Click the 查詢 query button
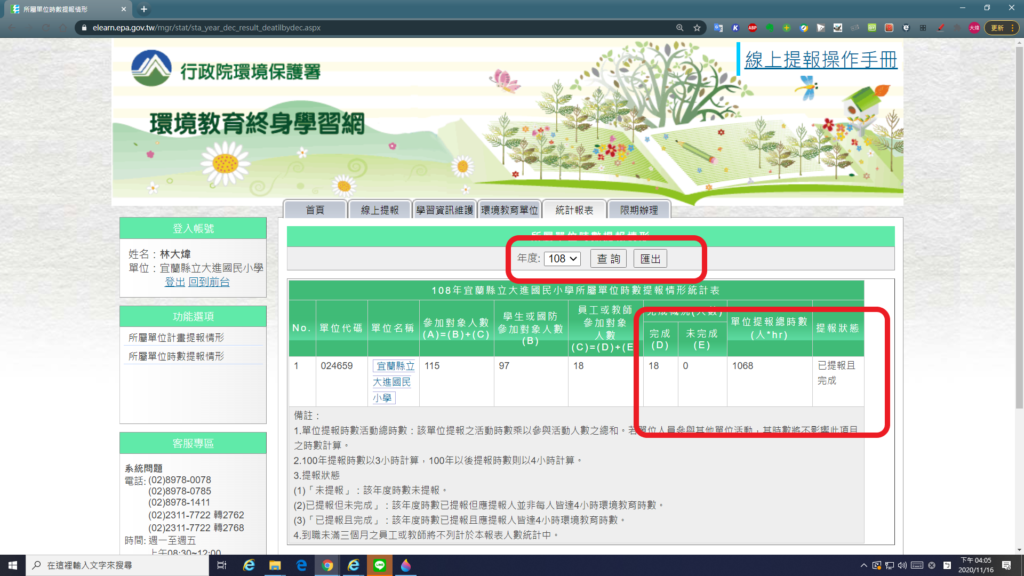The image size is (1024, 576). click(x=609, y=259)
